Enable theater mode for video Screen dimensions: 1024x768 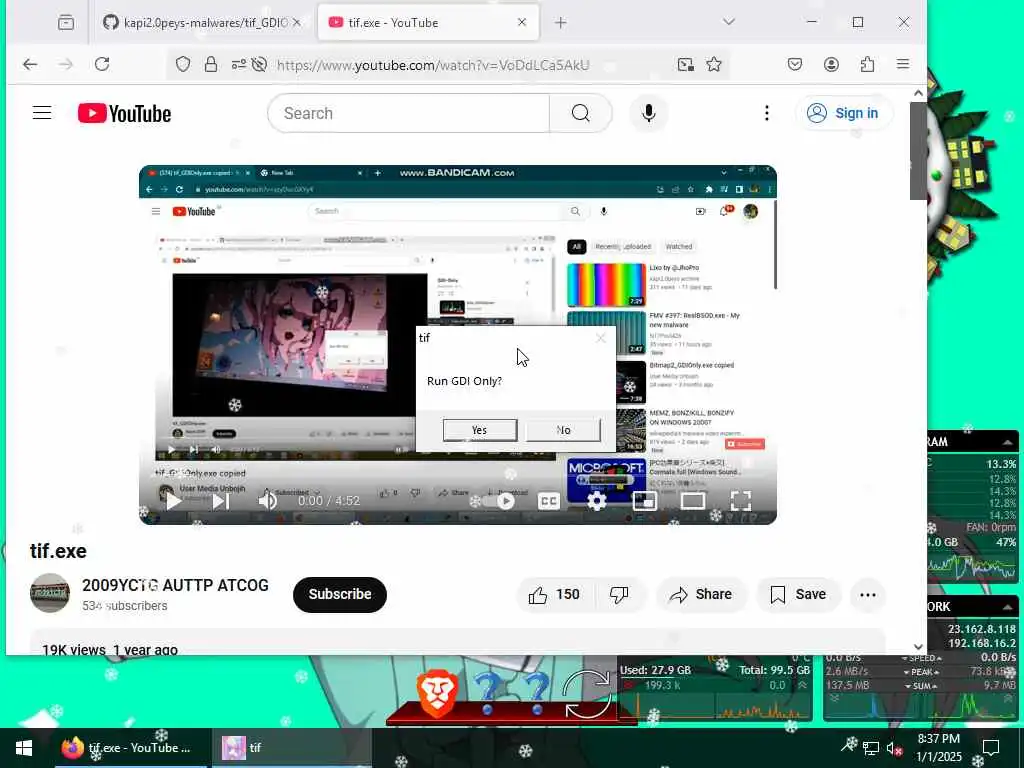coord(693,501)
